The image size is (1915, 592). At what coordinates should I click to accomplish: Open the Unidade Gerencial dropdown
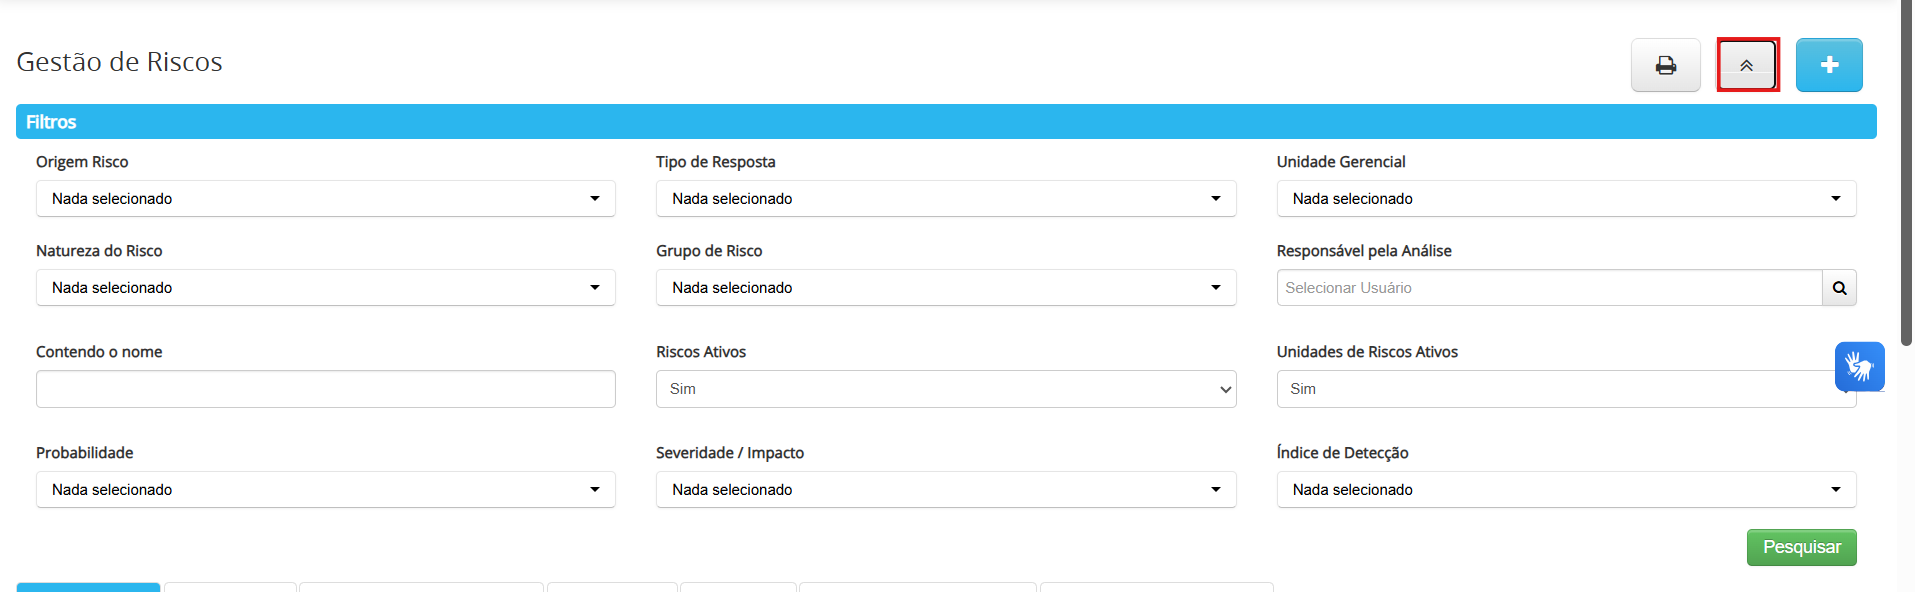click(x=1565, y=199)
